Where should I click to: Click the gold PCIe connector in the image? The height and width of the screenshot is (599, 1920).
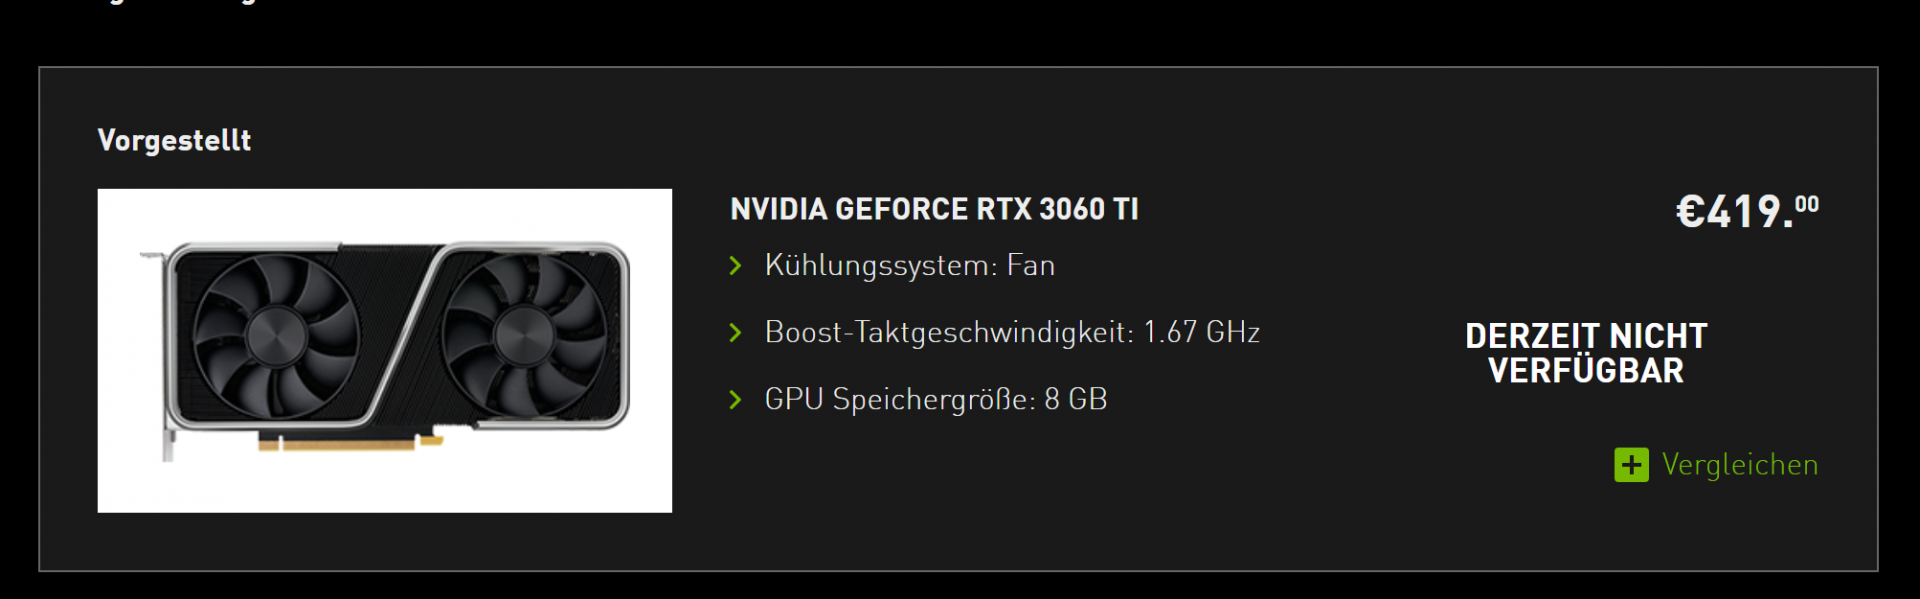point(349,441)
